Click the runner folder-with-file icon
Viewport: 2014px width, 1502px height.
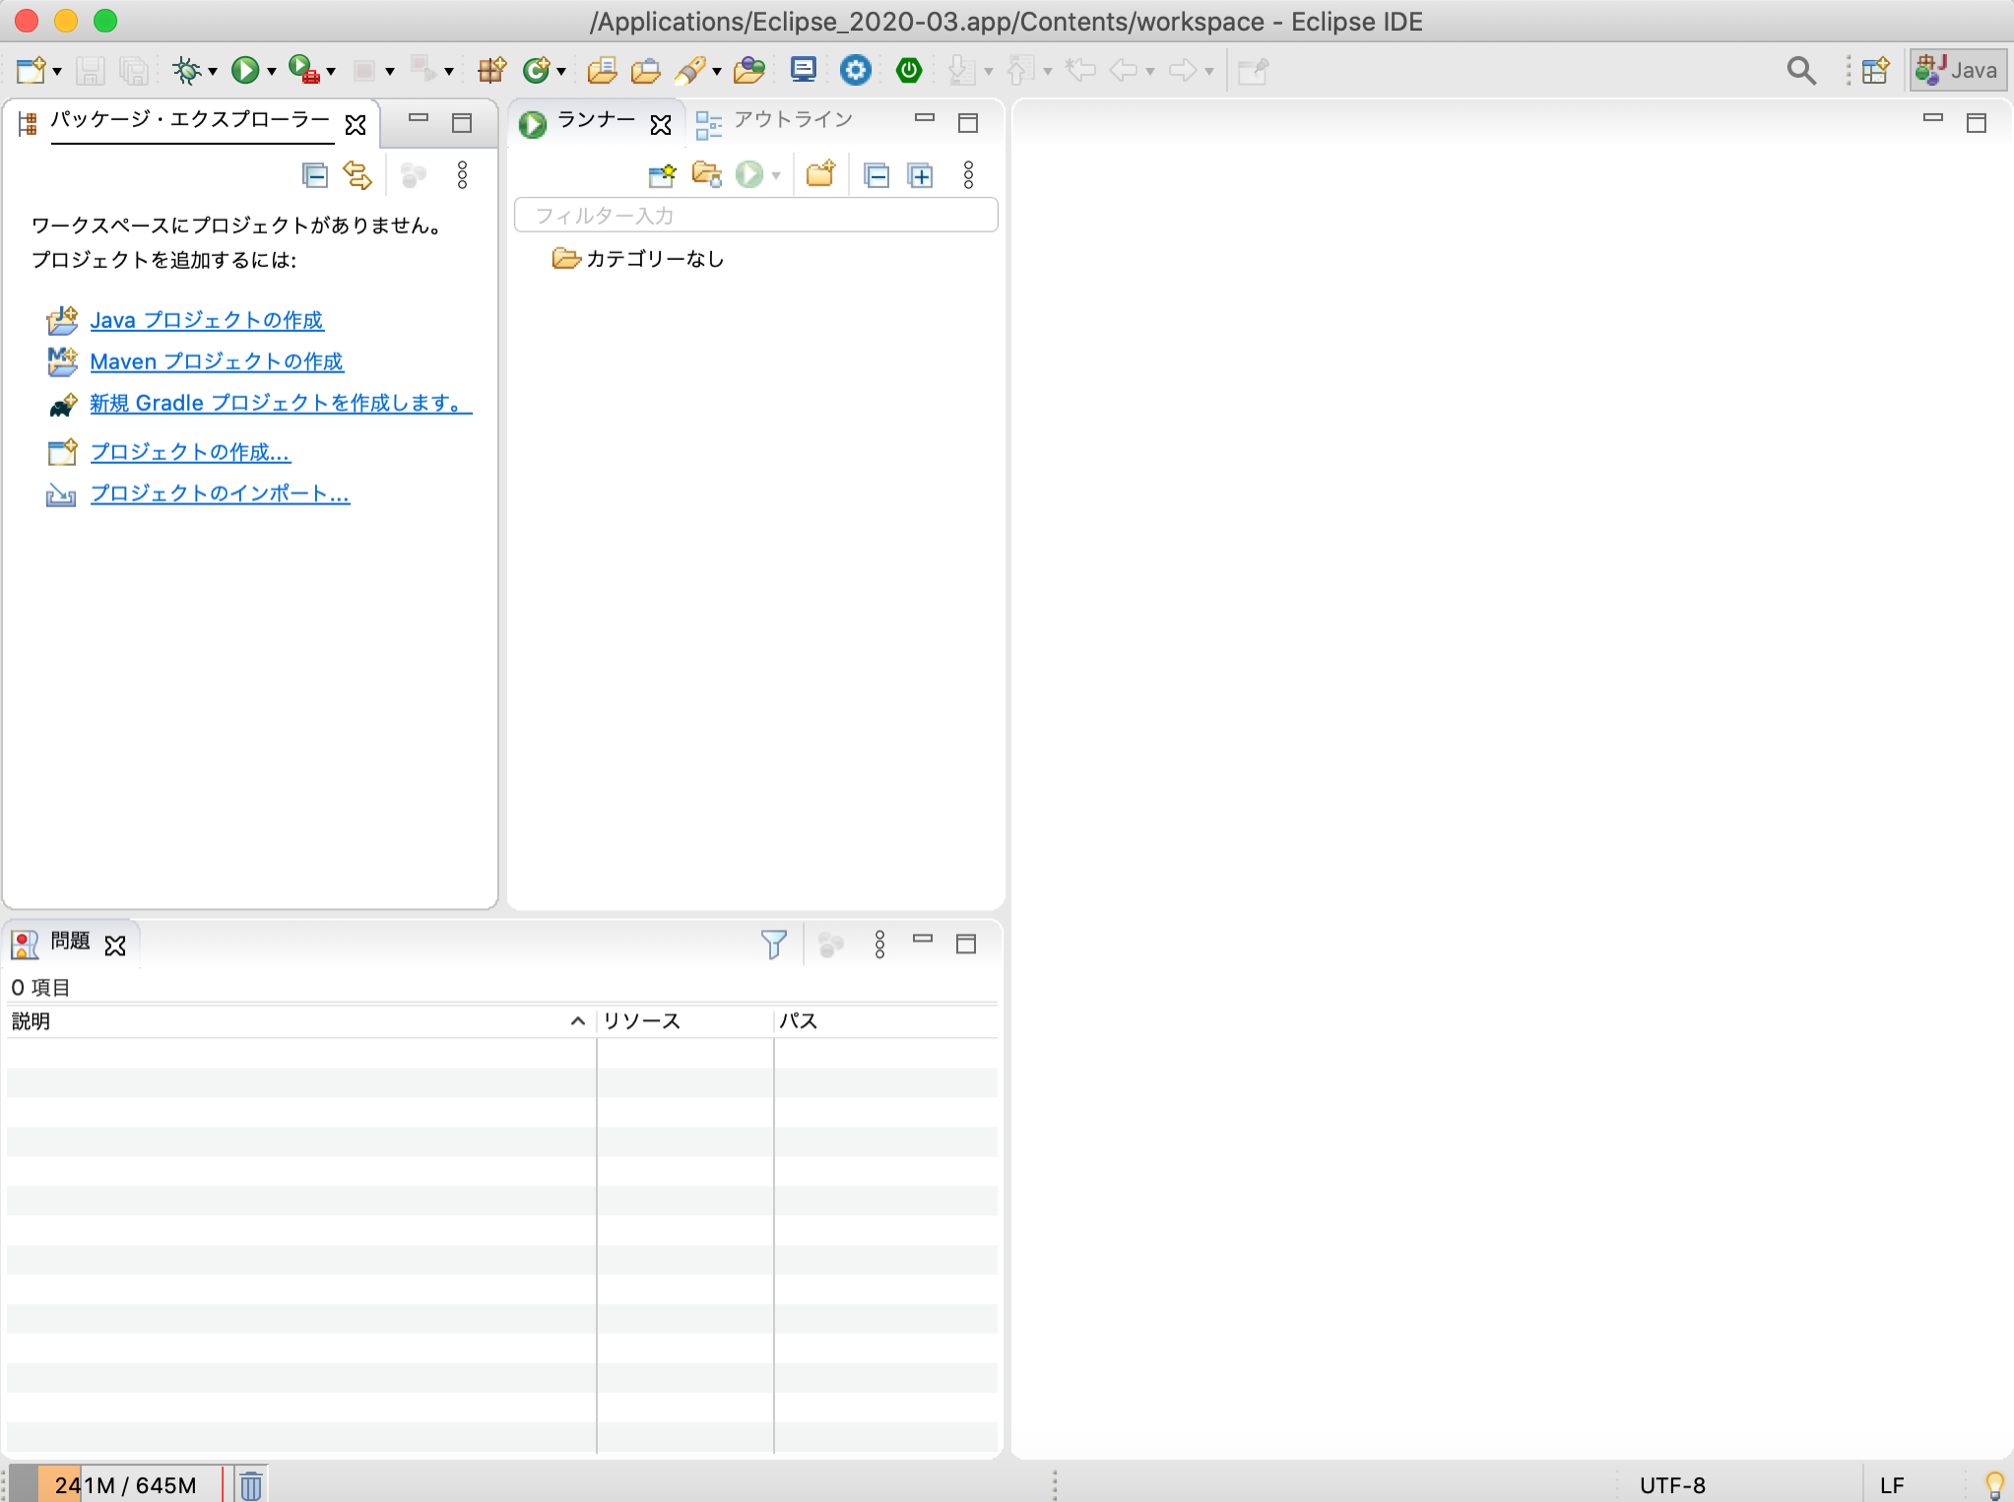coord(707,176)
